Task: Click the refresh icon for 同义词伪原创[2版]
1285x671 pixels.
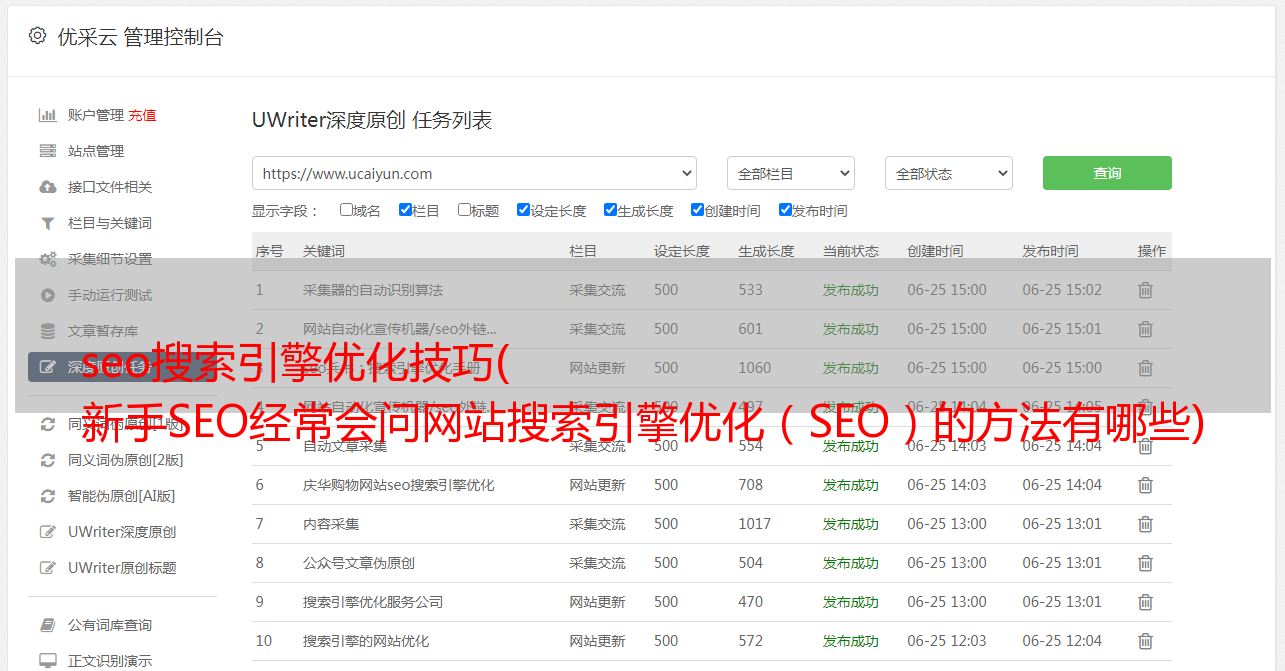Action: pyautogui.click(x=47, y=460)
